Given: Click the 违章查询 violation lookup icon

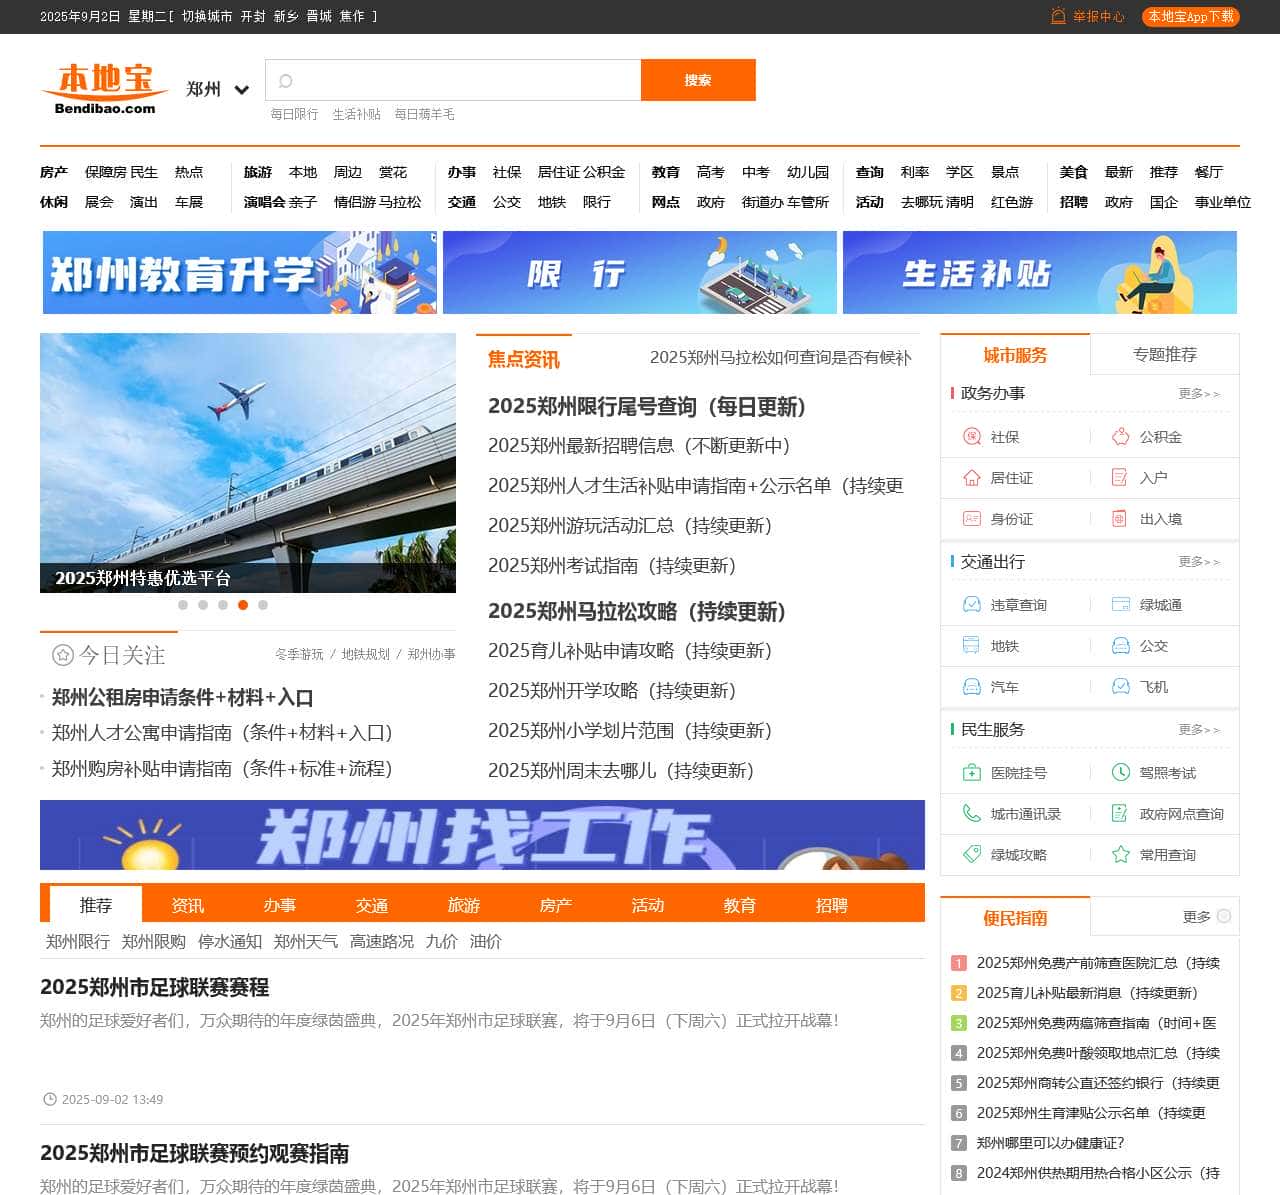Looking at the screenshot, I should (x=971, y=605).
